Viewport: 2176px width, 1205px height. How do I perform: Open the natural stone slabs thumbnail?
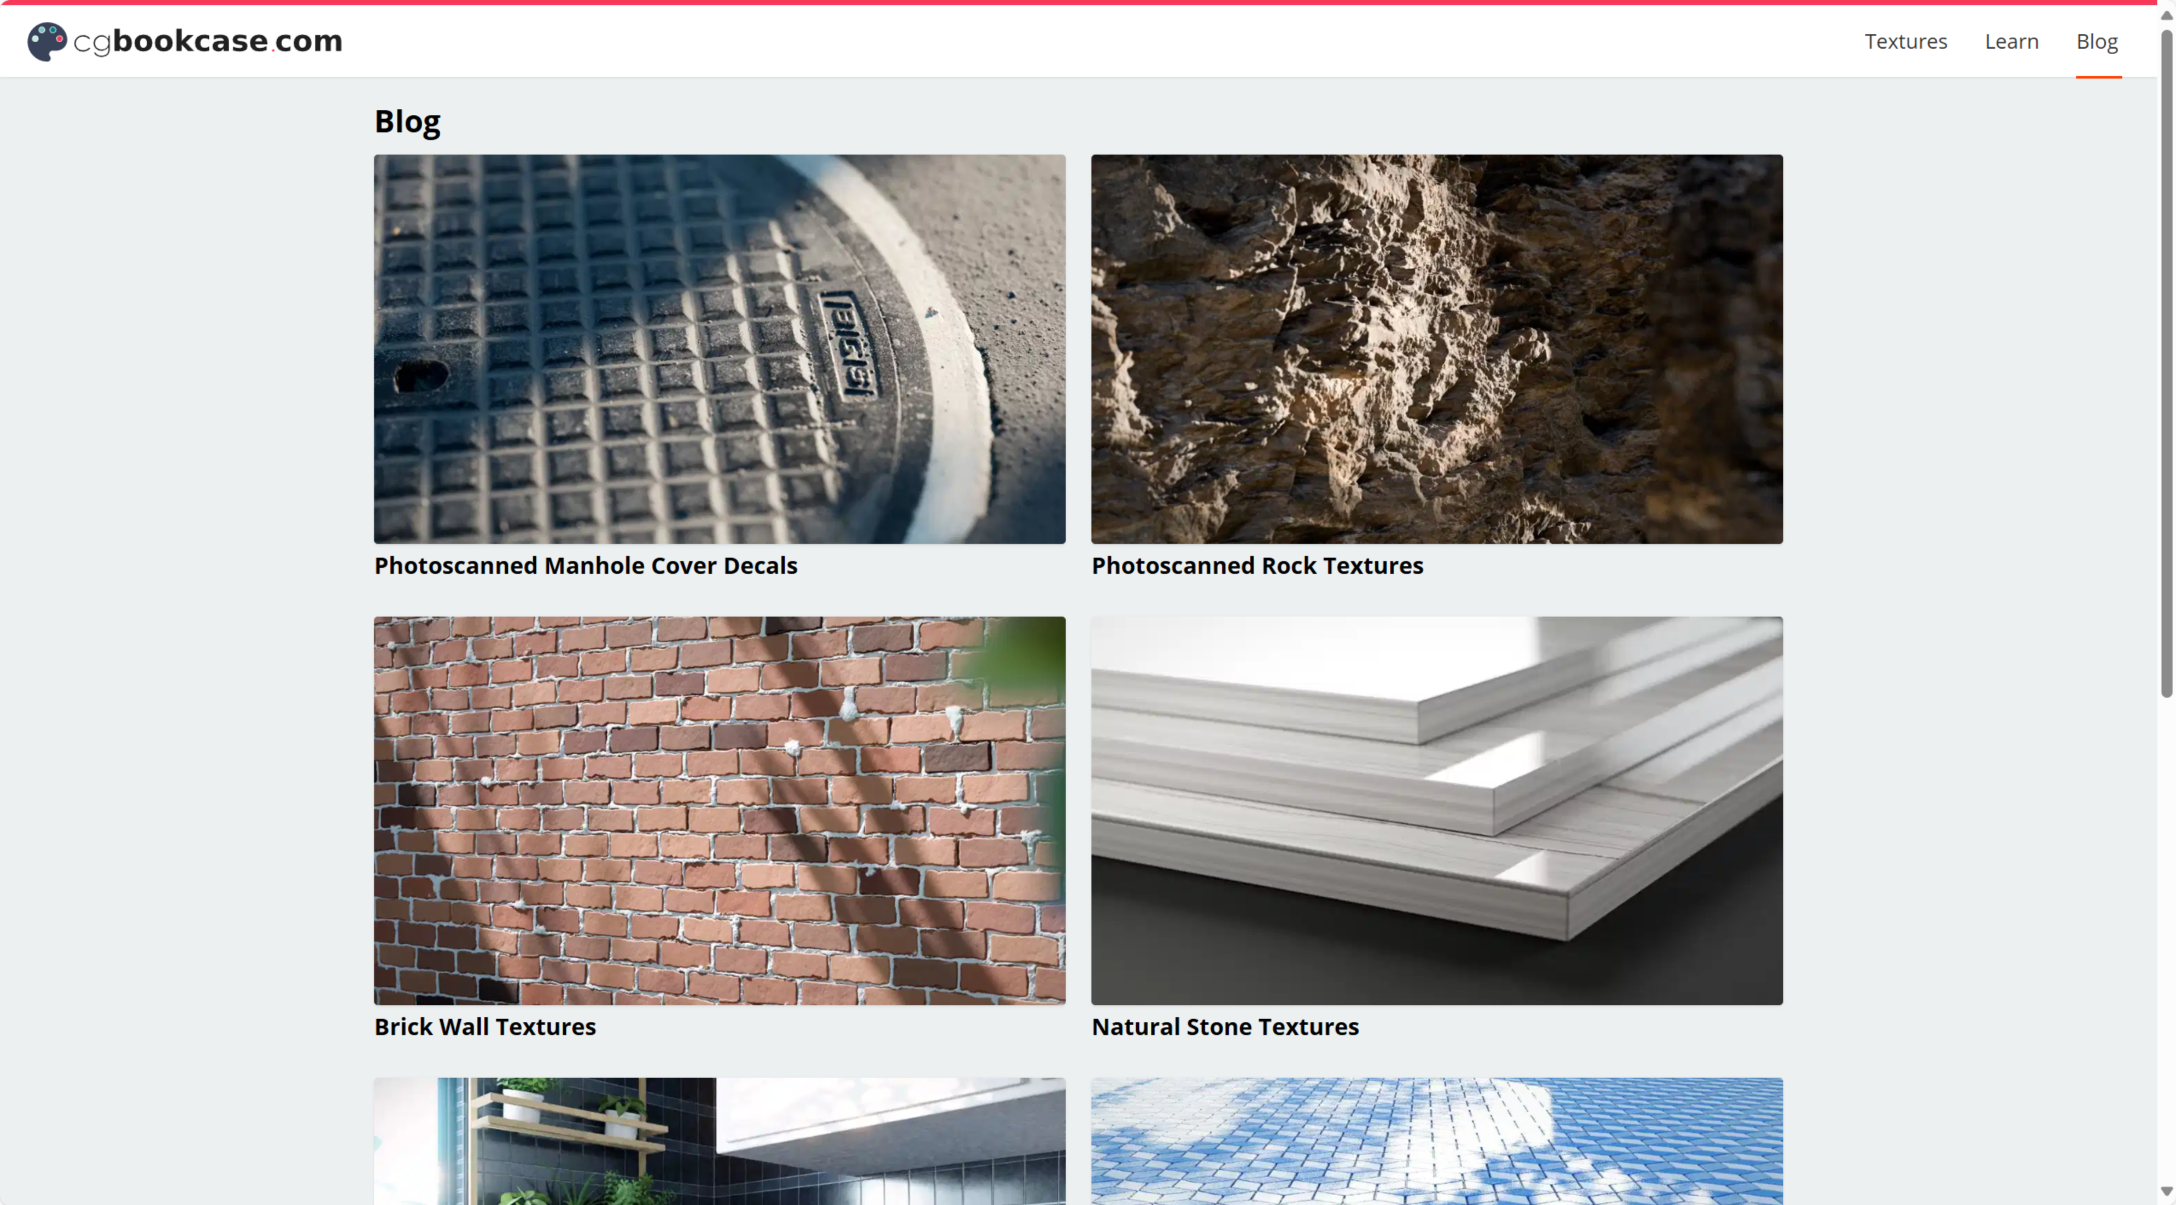tap(1436, 810)
